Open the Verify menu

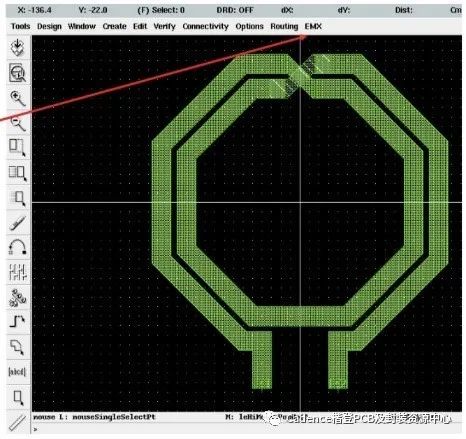tap(164, 26)
